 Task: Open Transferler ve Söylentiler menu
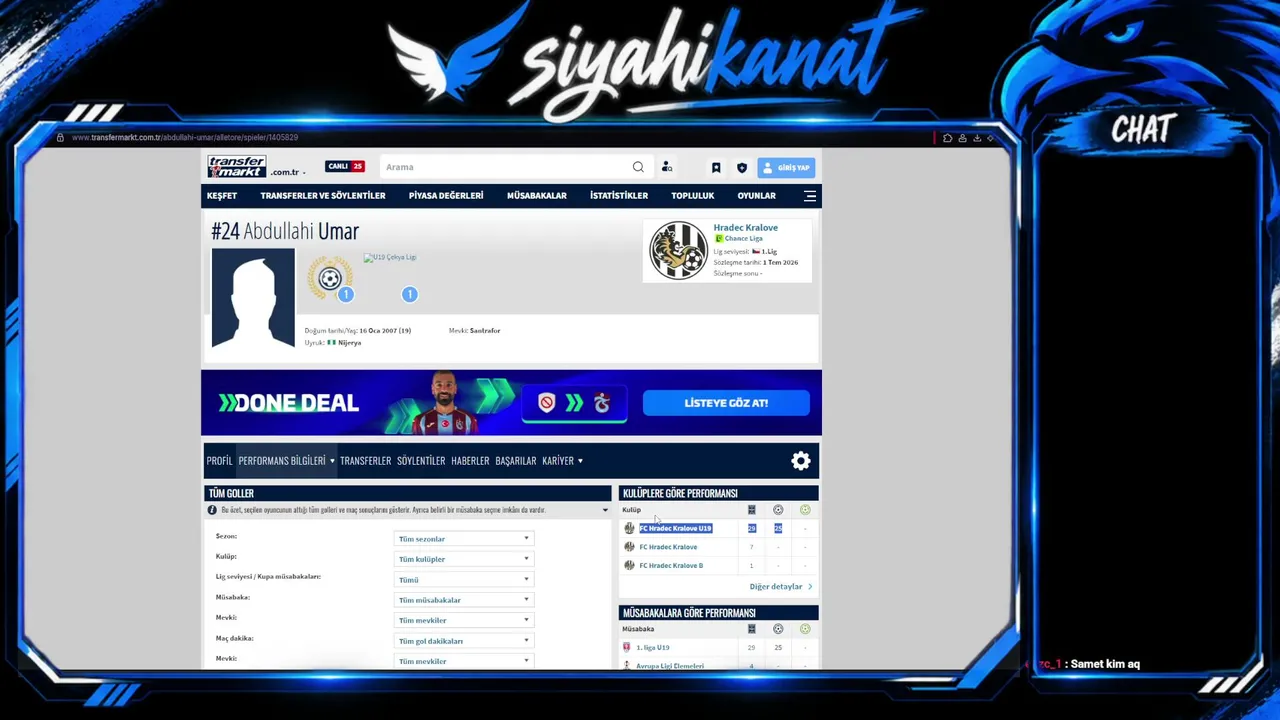click(323, 196)
